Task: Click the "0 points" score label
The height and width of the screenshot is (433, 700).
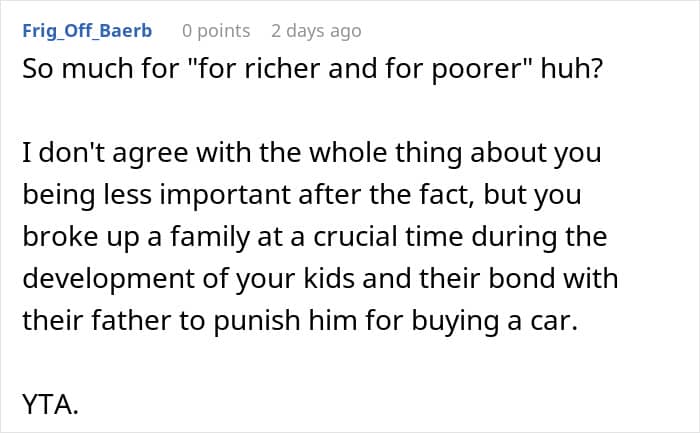Action: (x=216, y=31)
